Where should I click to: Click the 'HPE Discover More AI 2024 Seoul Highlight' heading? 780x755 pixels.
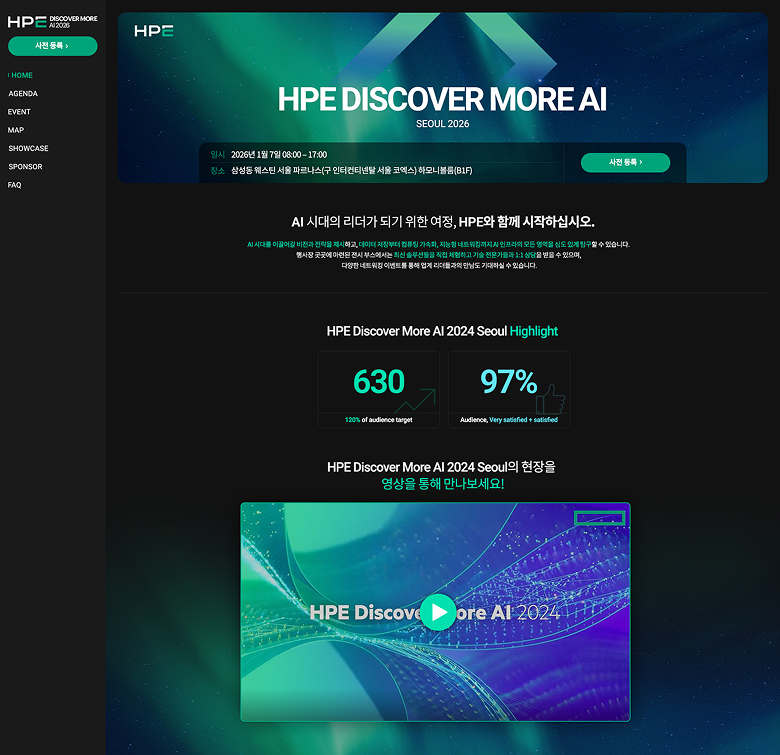pos(442,331)
